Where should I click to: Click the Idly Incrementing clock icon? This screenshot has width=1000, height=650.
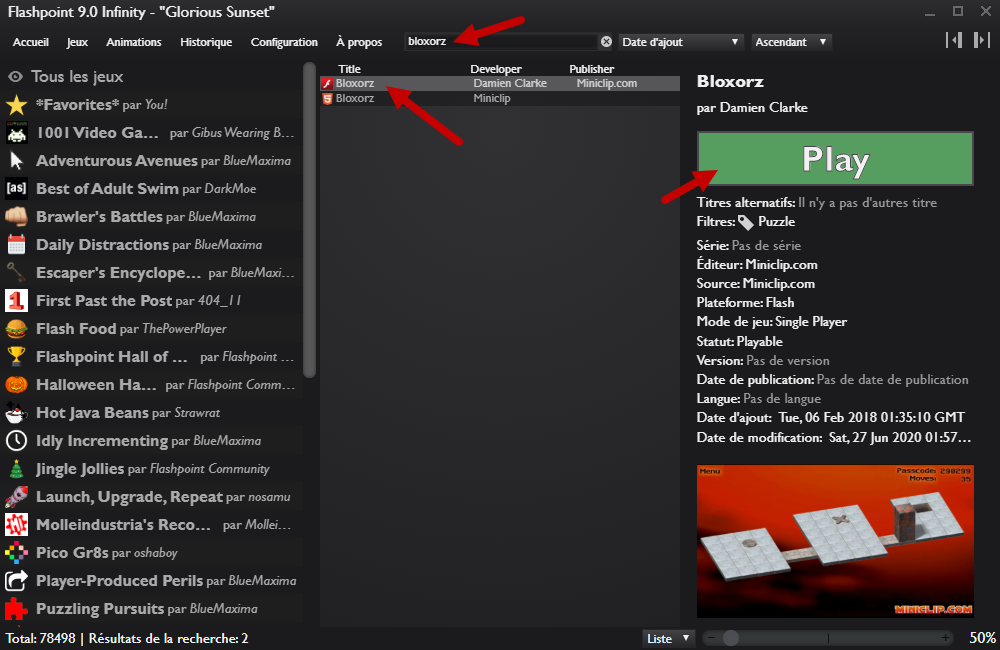[x=17, y=441]
